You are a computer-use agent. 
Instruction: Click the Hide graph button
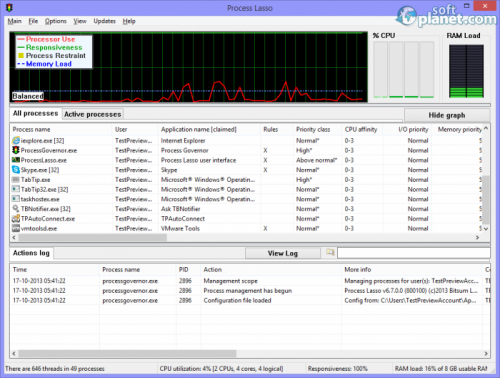tap(447, 115)
